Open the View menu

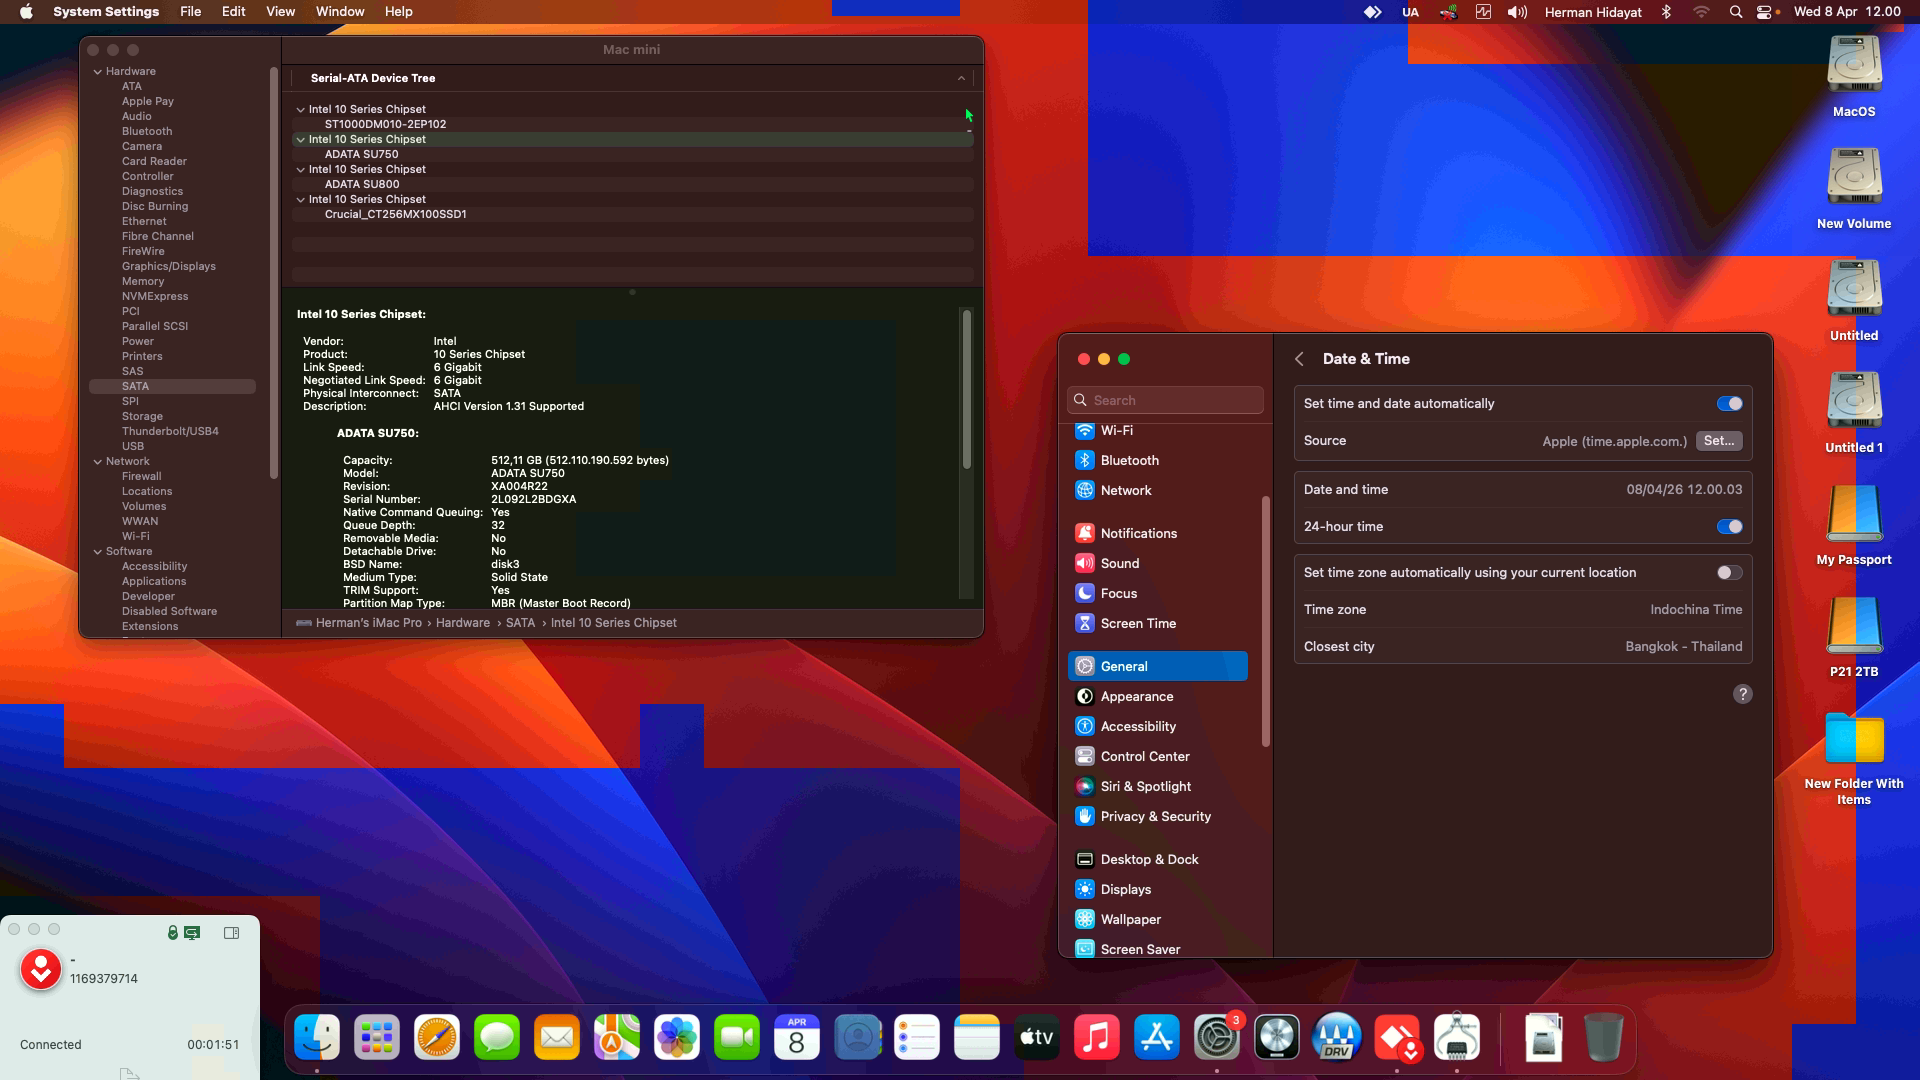click(280, 12)
